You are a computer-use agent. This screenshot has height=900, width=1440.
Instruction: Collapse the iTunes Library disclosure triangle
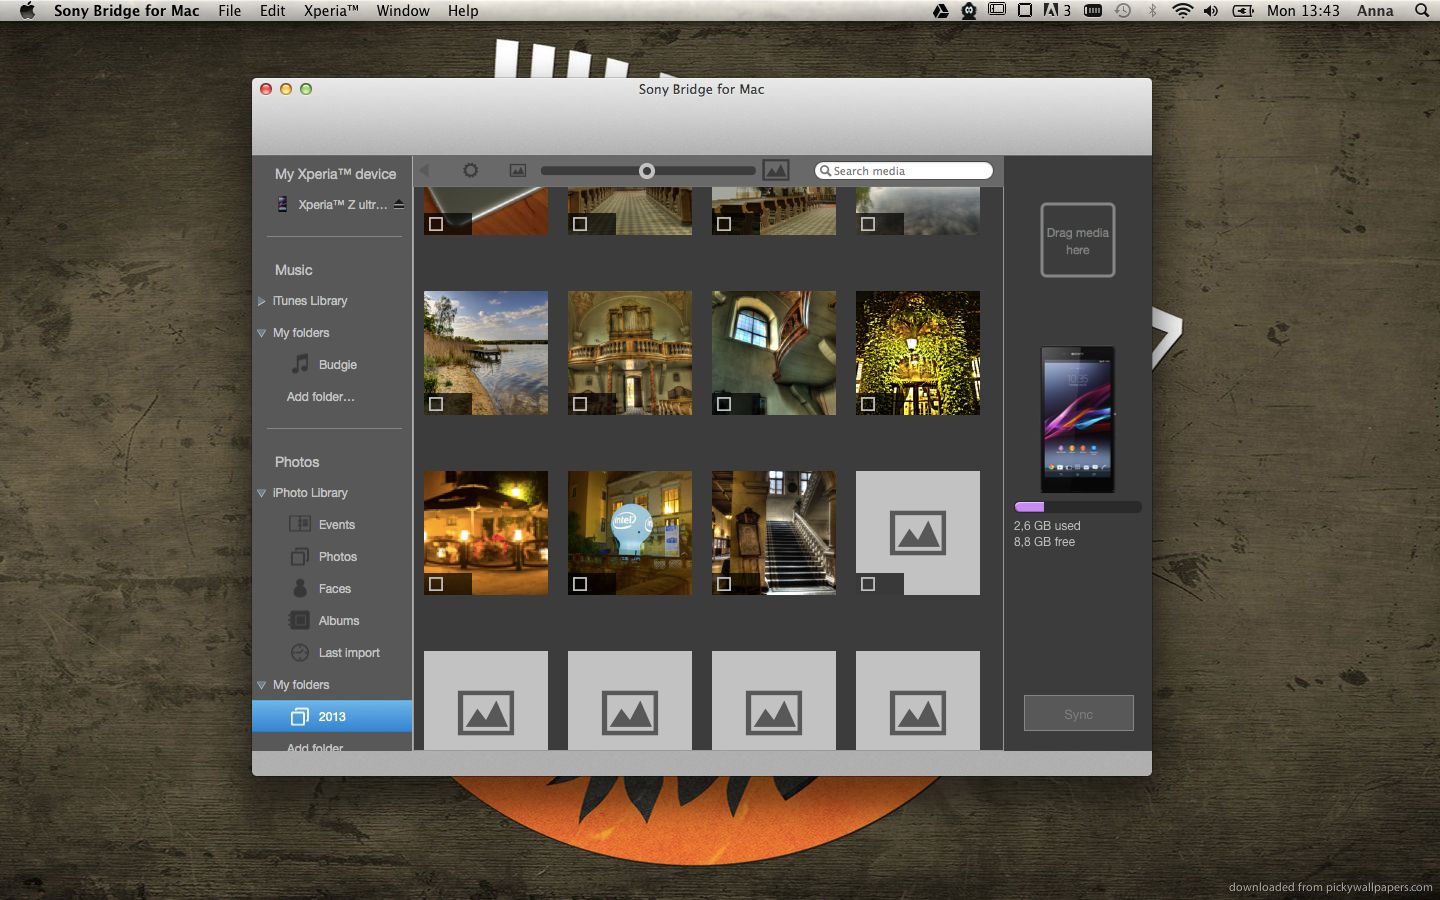[261, 301]
